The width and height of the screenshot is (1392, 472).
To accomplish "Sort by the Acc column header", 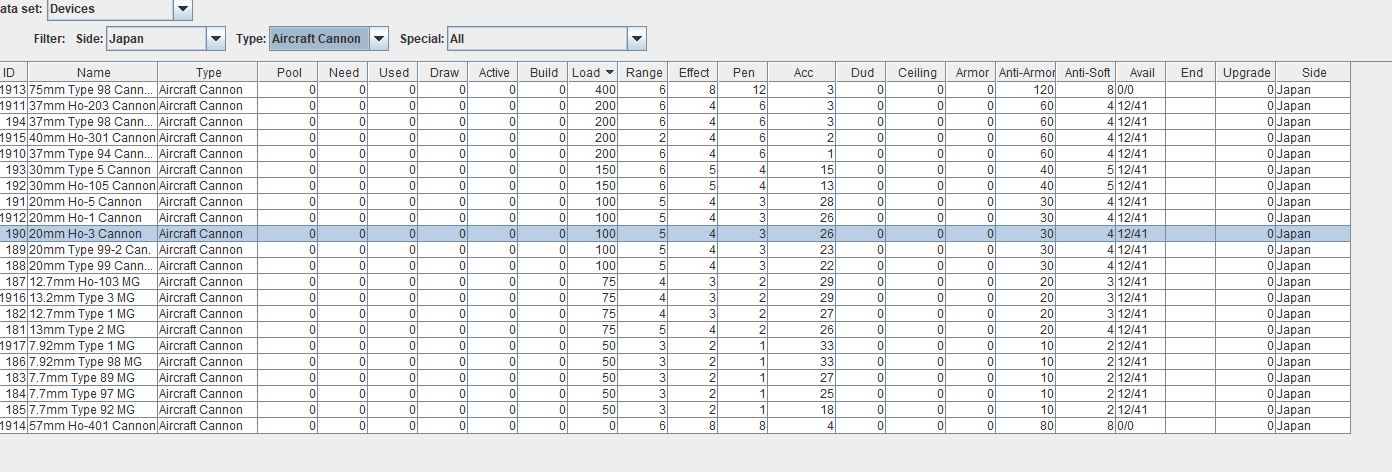I will coord(803,73).
